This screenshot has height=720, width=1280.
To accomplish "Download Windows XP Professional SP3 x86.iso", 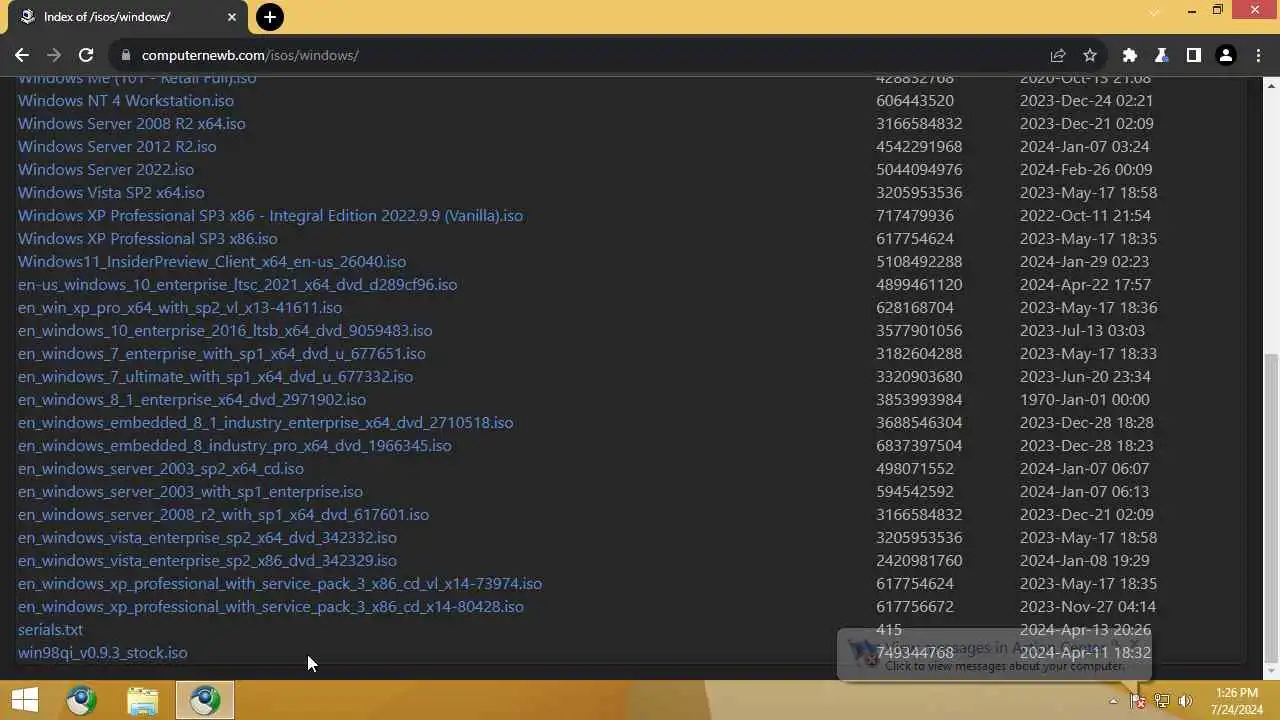I will (x=148, y=238).
